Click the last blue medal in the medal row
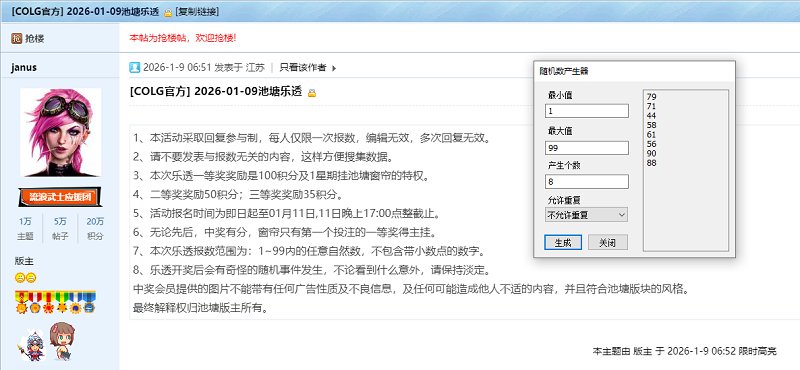 tap(89, 303)
